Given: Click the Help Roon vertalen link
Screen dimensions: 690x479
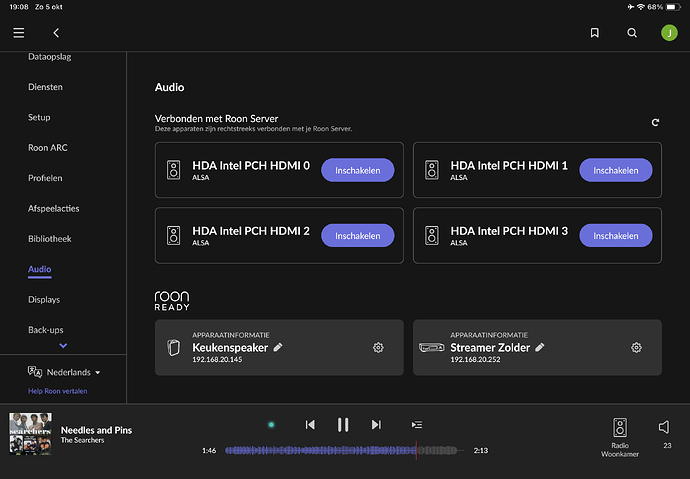Looking at the screenshot, I should [57, 391].
